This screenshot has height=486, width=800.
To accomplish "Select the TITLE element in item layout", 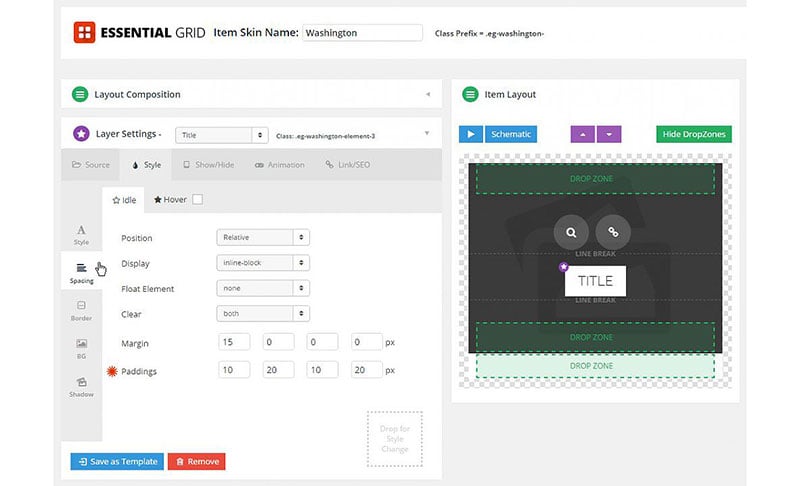I will [595, 281].
